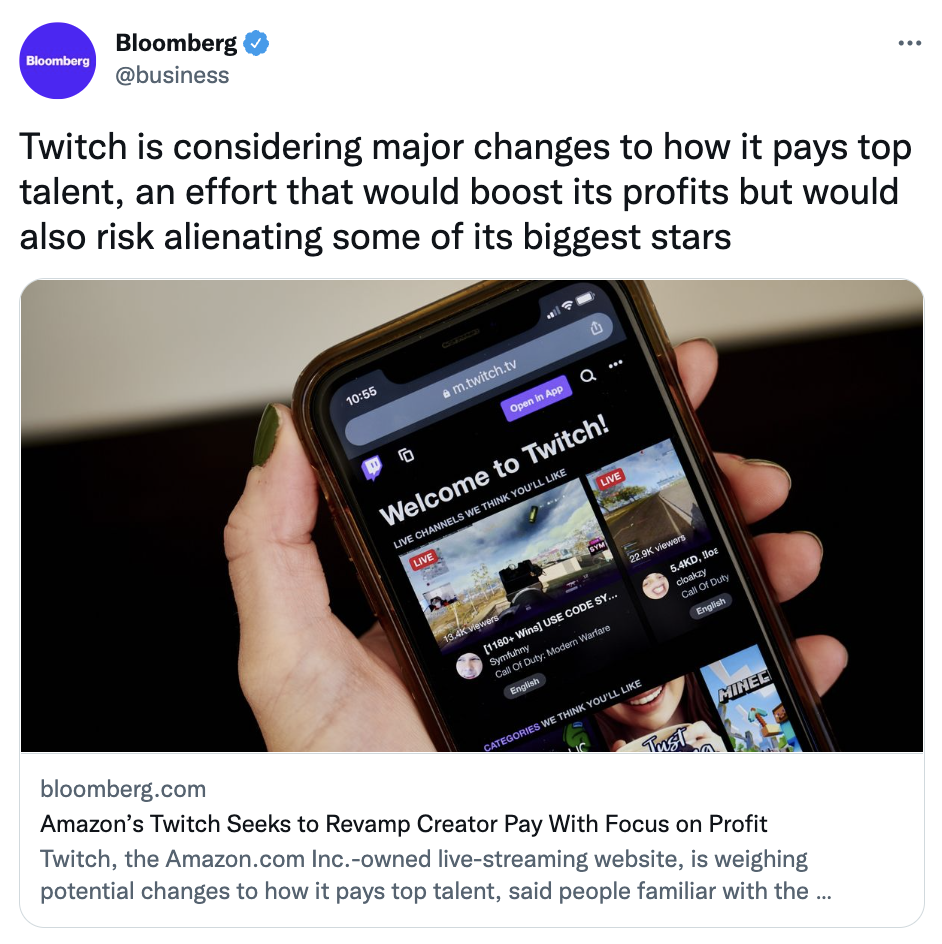The height and width of the screenshot is (944, 942).
Task: Tap the purple Twitch logo icon
Action: (372, 468)
